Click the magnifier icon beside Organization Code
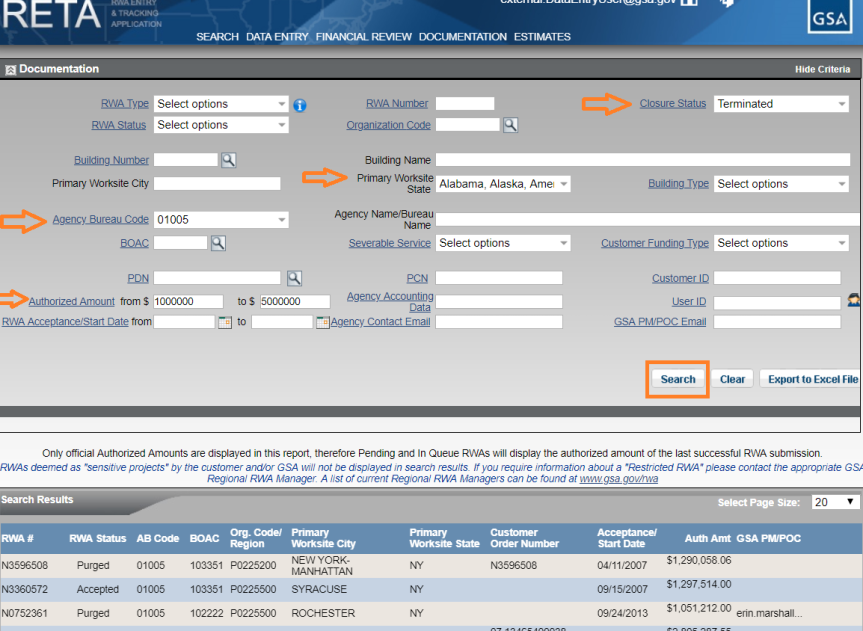Image resolution: width=863 pixels, height=631 pixels. coord(510,124)
